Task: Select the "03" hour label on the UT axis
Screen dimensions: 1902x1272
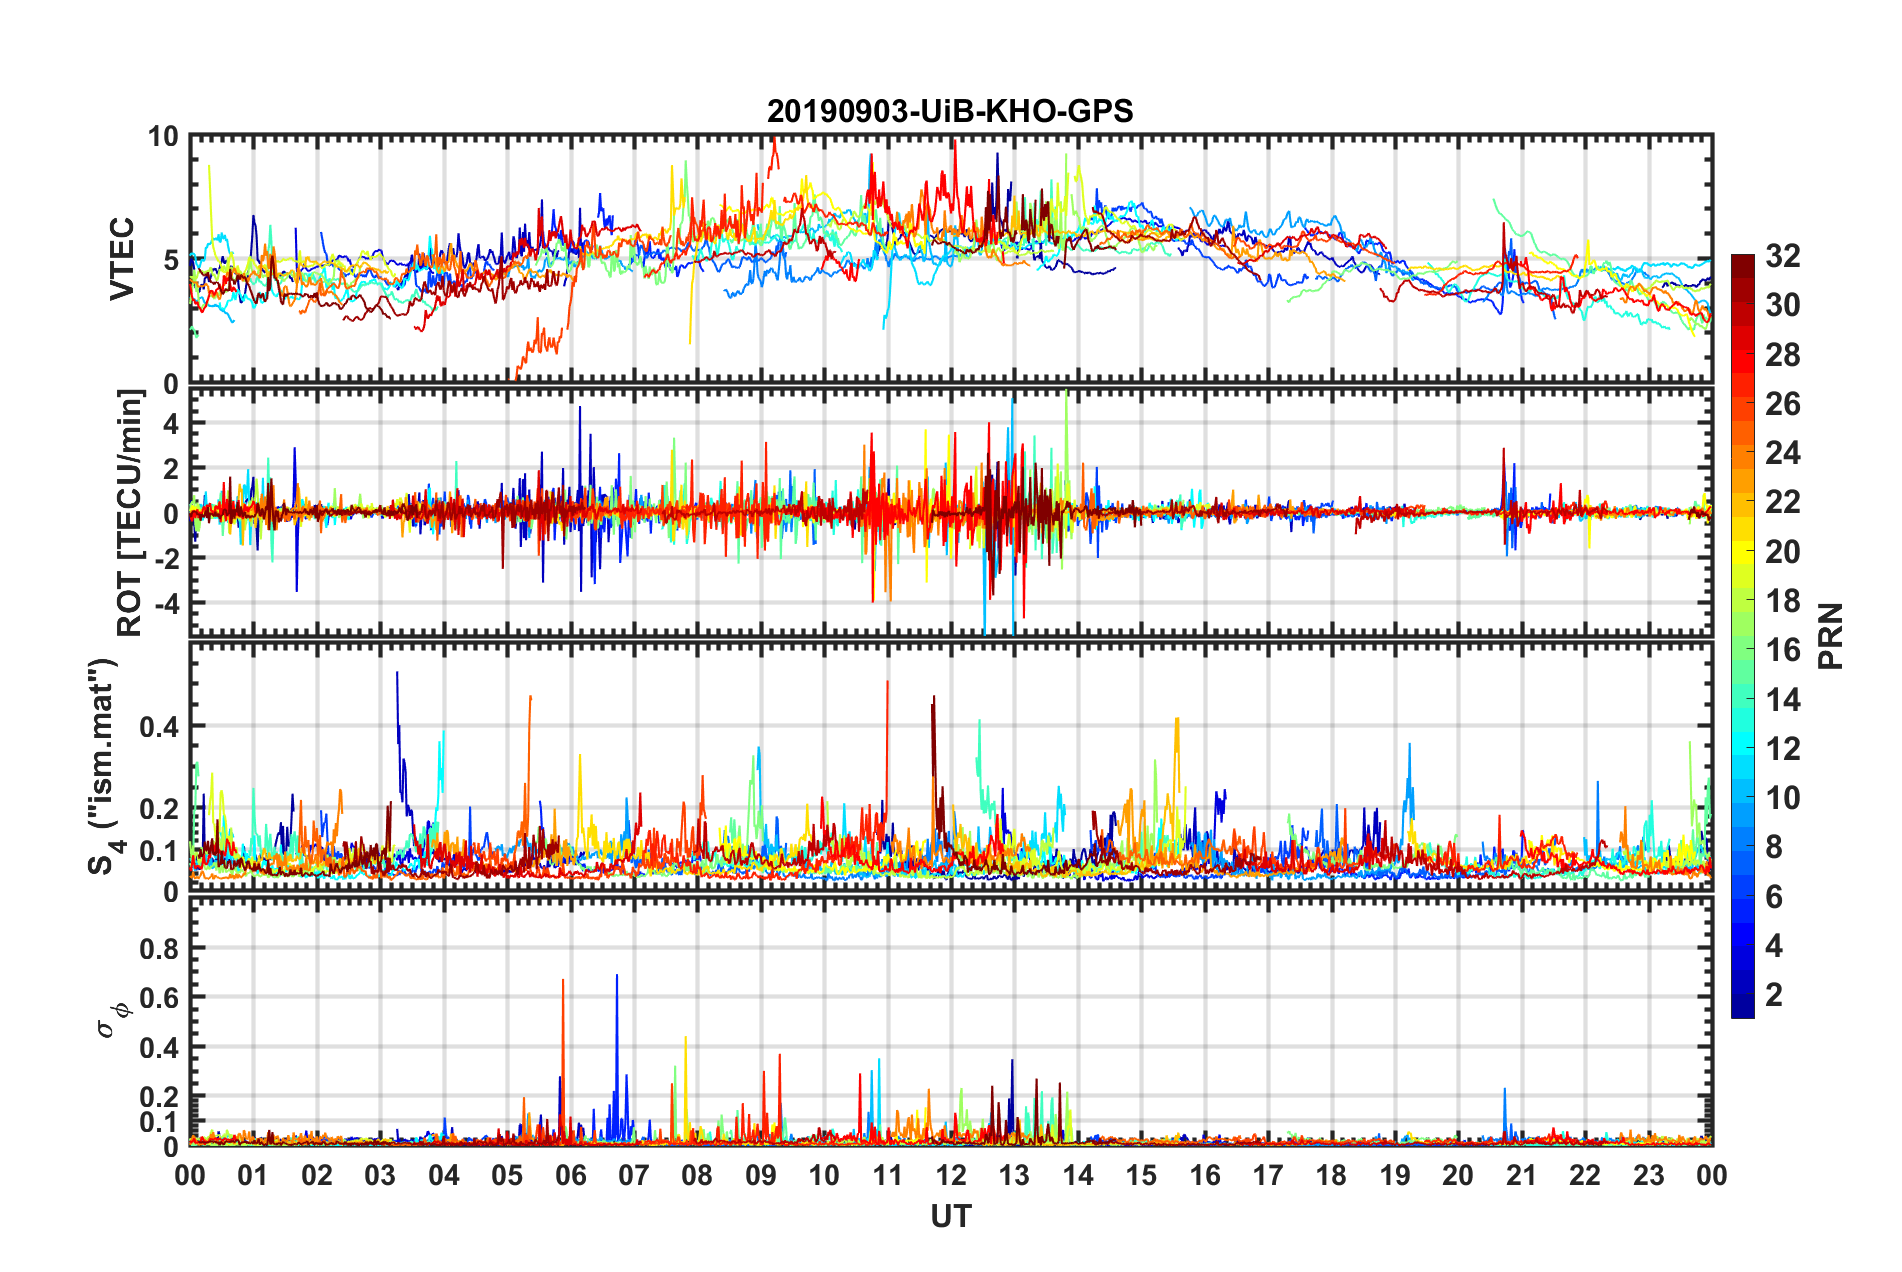Action: 380,1175
